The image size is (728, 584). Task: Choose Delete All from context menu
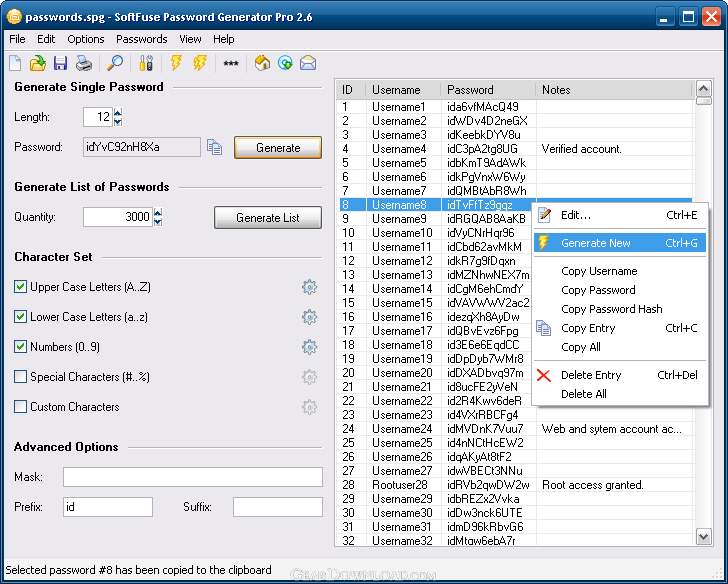point(620,394)
